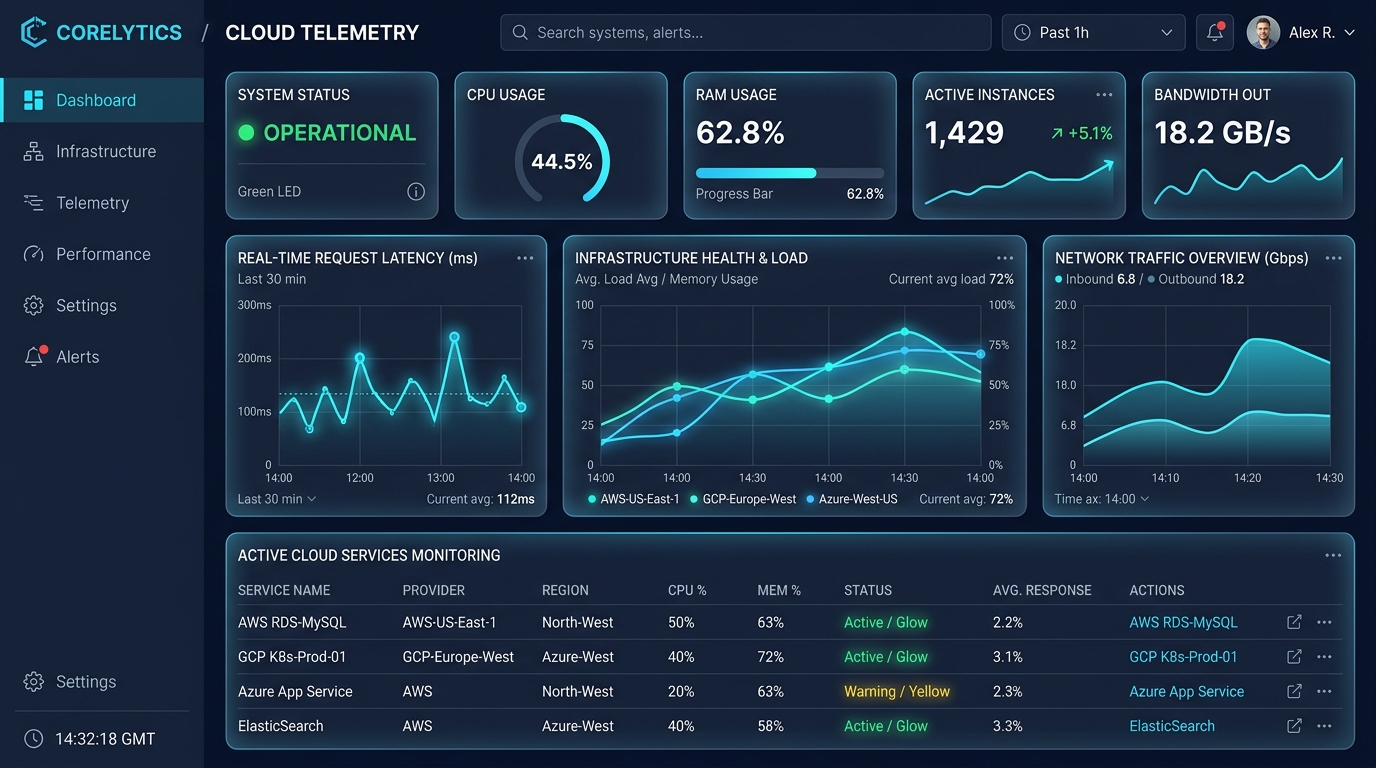The image size is (1376, 768).
Task: Open more actions for GCP K8s-Prod-01 row
Action: (x=1325, y=657)
